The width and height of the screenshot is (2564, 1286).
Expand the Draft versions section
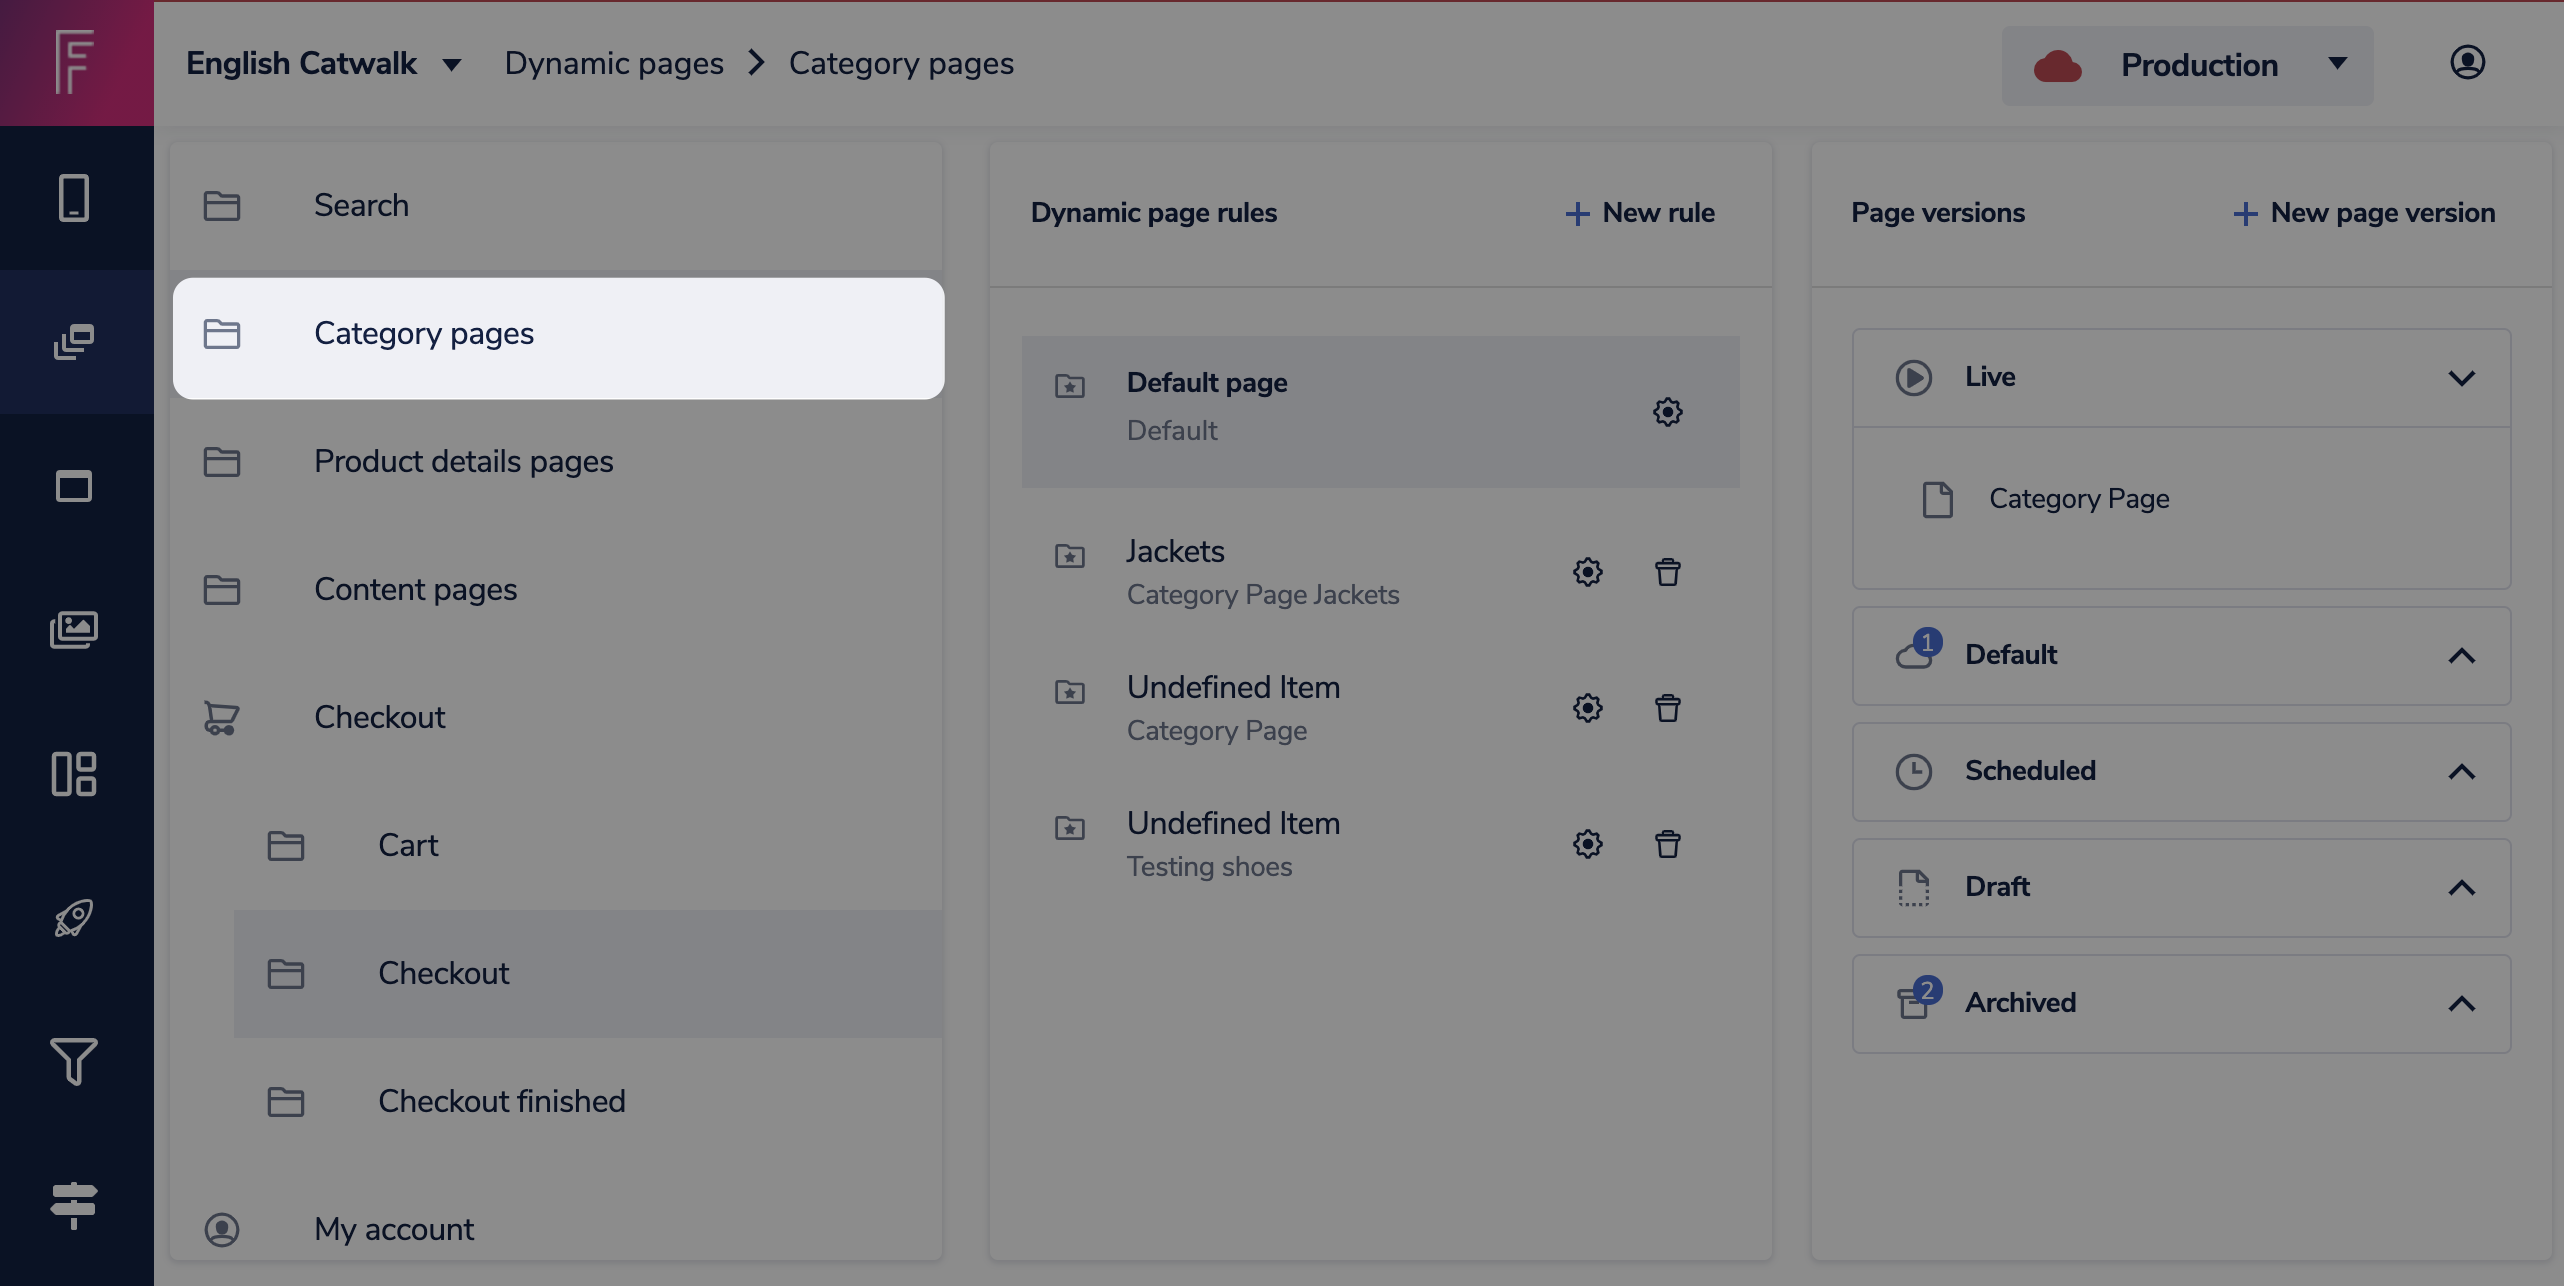[2462, 888]
